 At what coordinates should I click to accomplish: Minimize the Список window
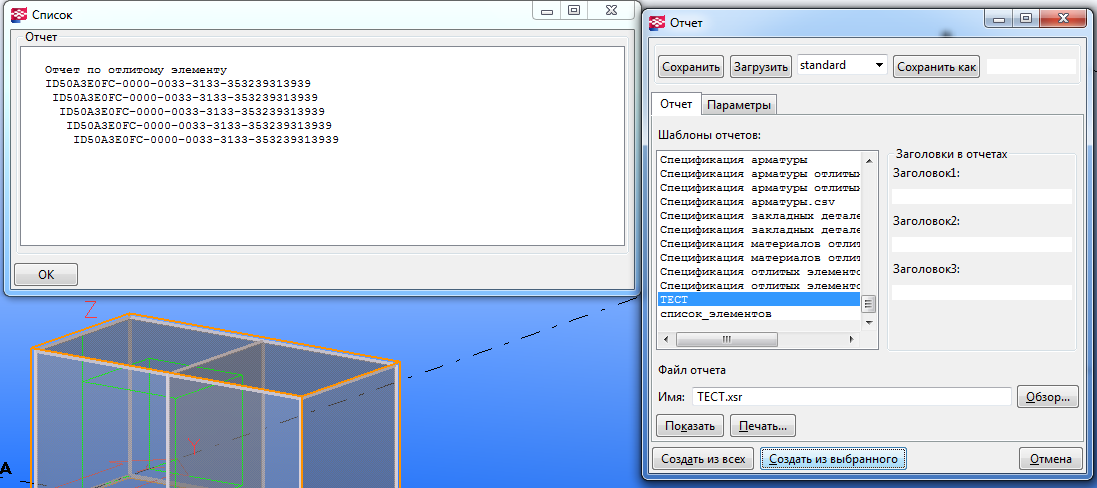click(x=546, y=10)
